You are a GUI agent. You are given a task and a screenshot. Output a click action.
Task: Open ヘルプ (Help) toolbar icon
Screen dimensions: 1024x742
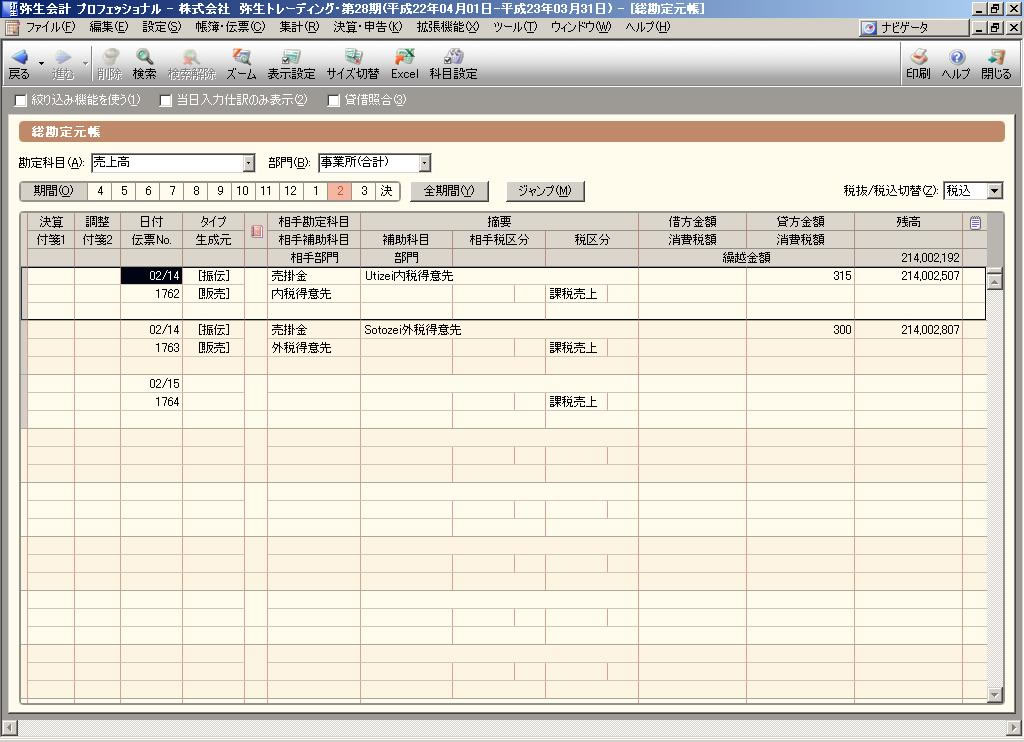[x=955, y=64]
